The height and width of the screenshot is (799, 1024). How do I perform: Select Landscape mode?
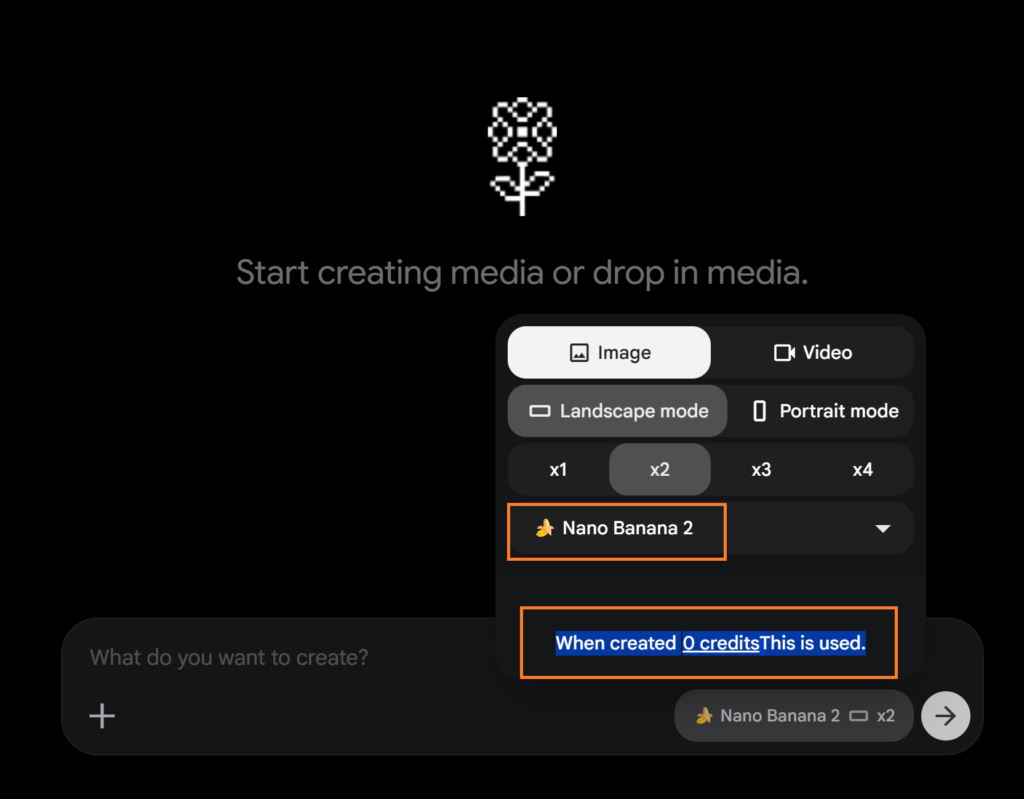coord(617,410)
